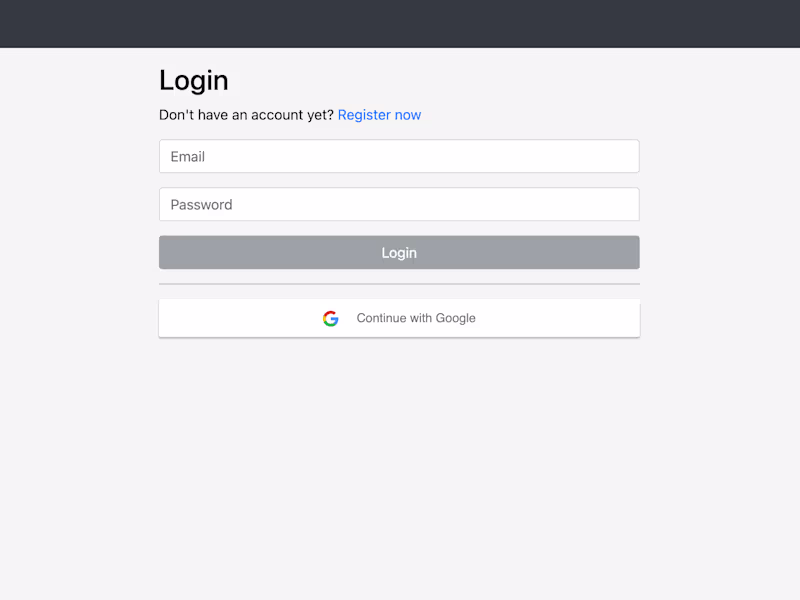Click left side of Google sign-in button

point(204,318)
